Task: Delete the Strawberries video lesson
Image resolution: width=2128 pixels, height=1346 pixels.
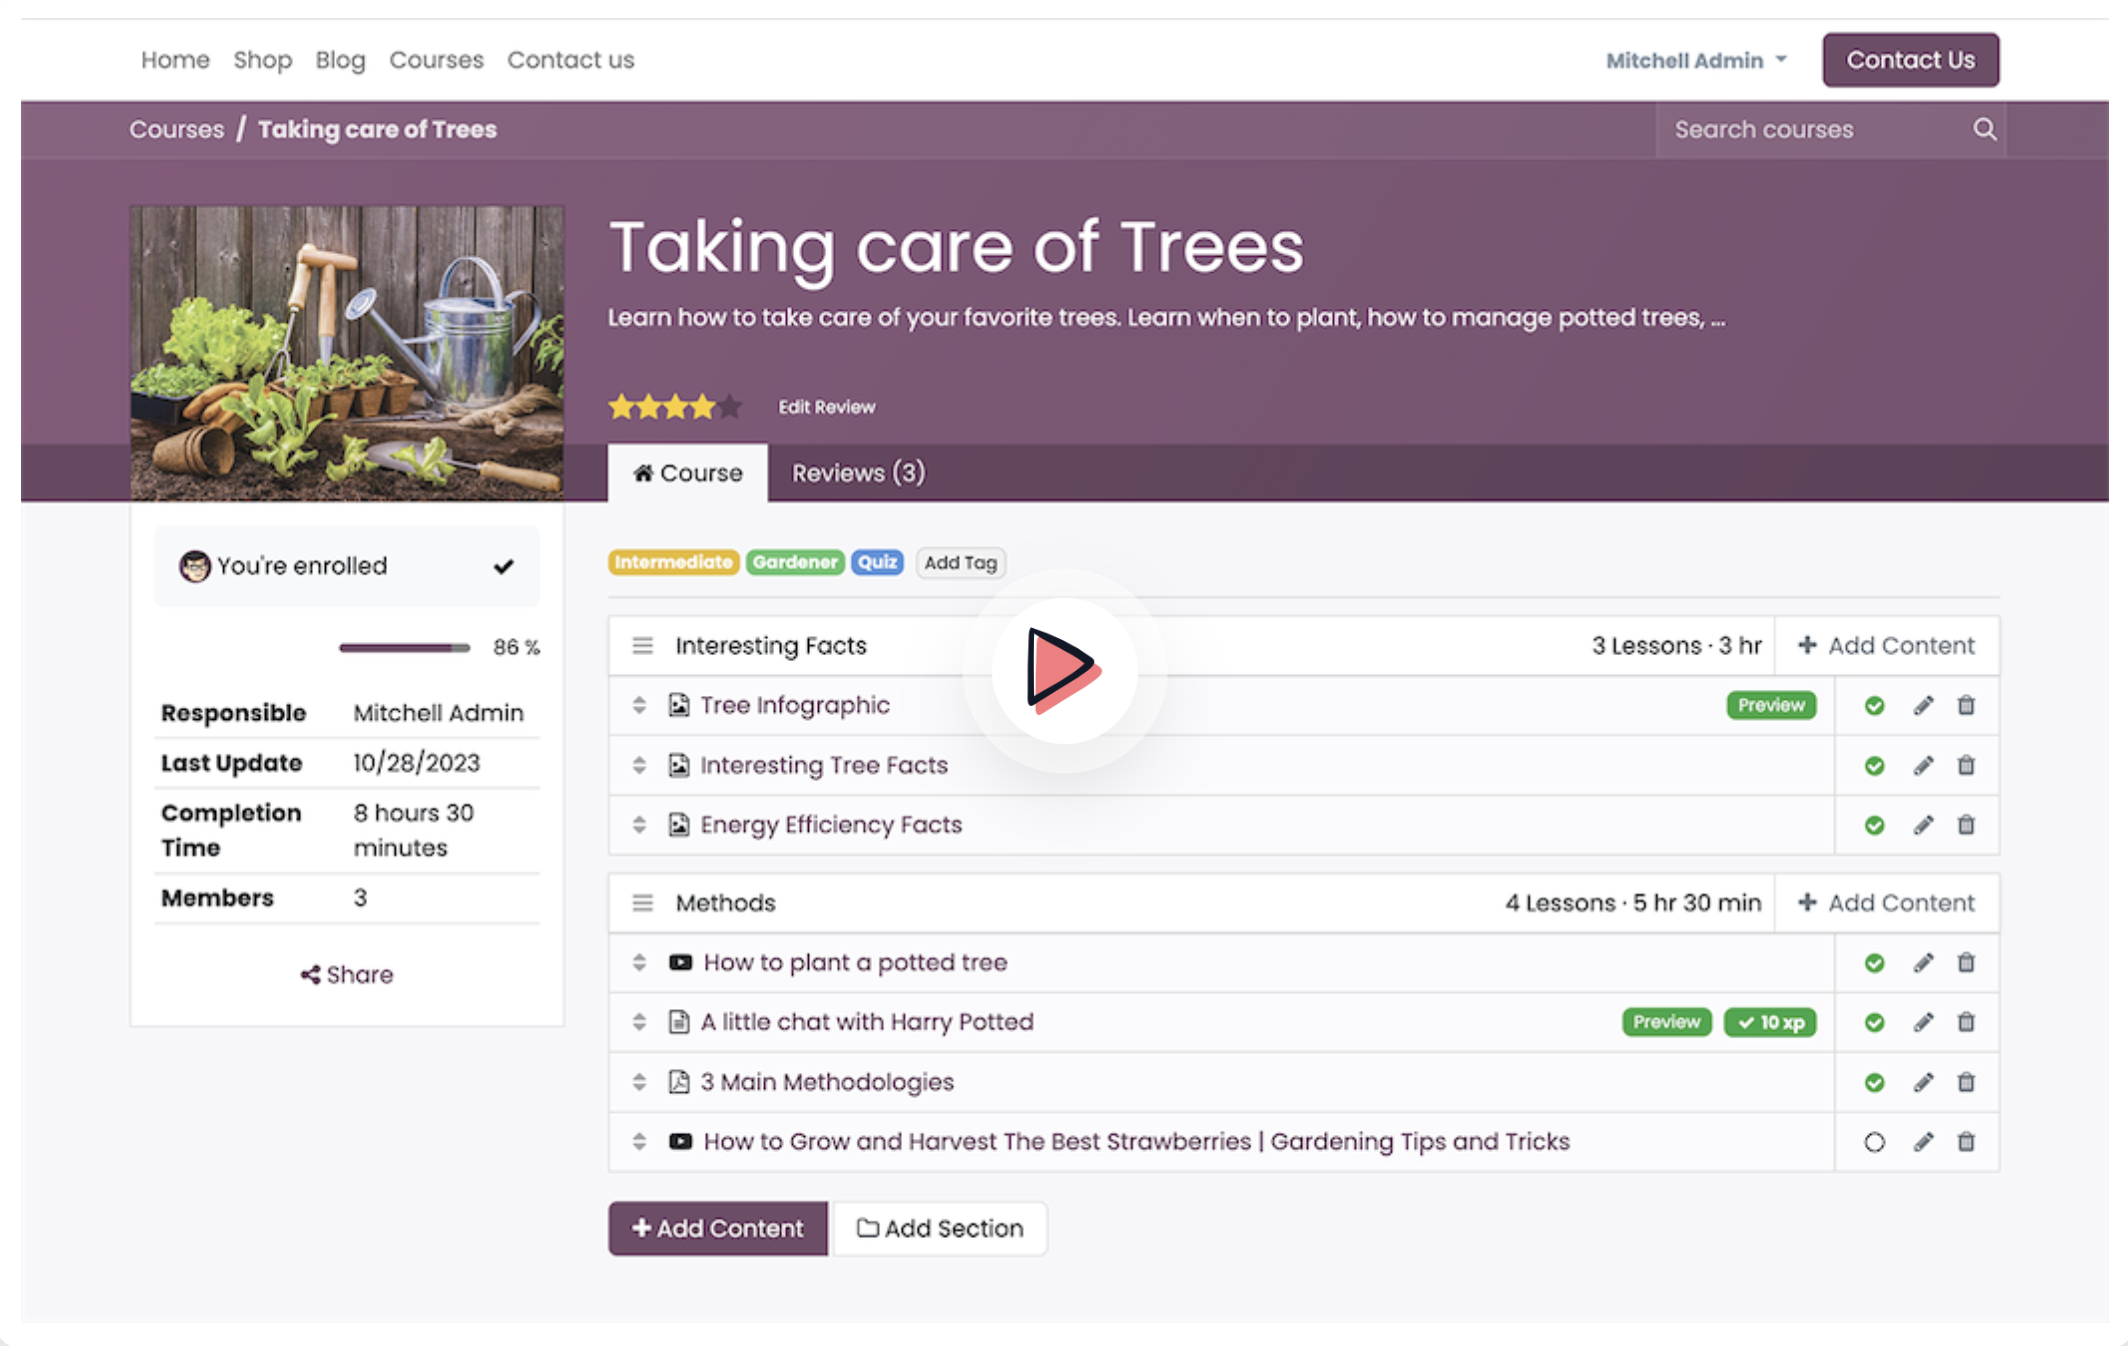Action: click(x=1966, y=1142)
